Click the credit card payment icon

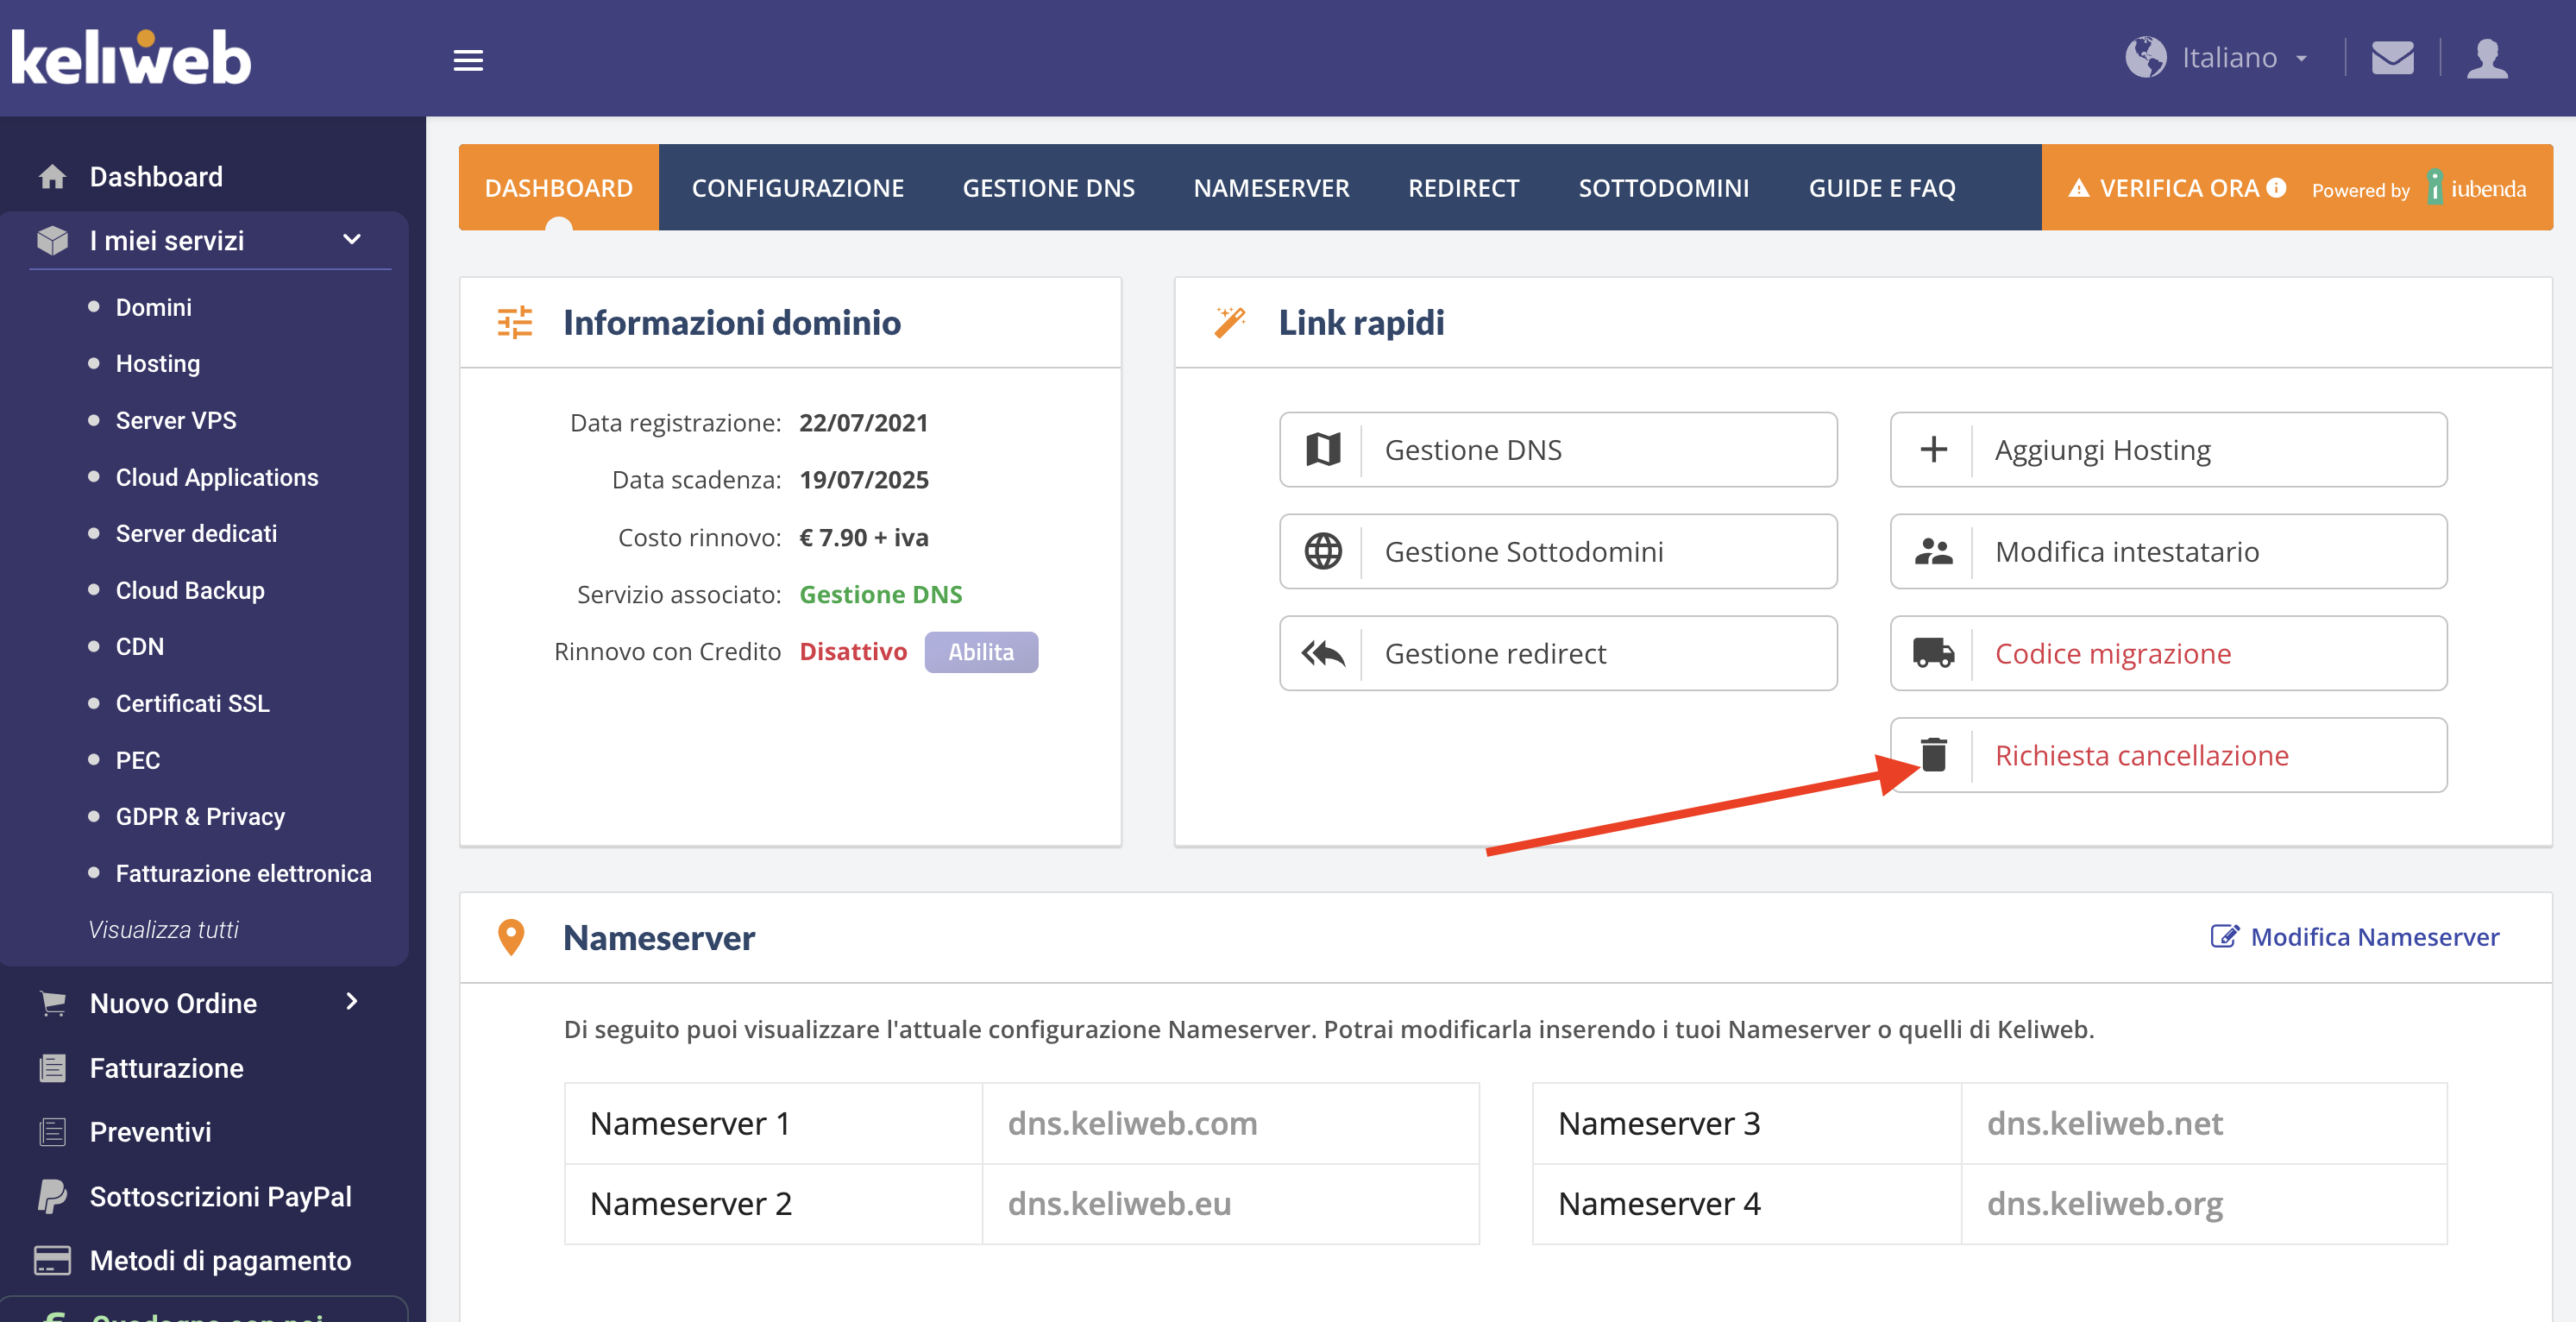point(52,1260)
